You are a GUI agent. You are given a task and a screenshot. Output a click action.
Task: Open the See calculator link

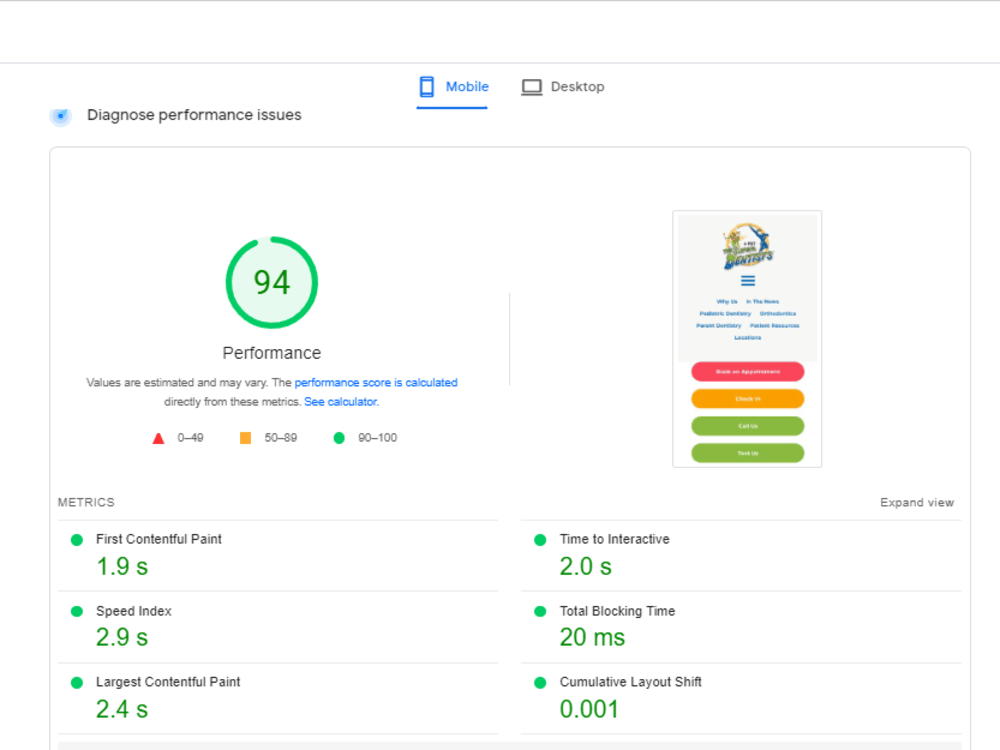[x=341, y=402]
